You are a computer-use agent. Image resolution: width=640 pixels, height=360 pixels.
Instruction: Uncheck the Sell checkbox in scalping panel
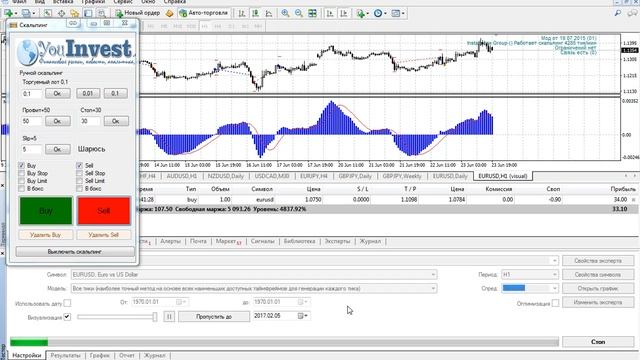pos(79,165)
